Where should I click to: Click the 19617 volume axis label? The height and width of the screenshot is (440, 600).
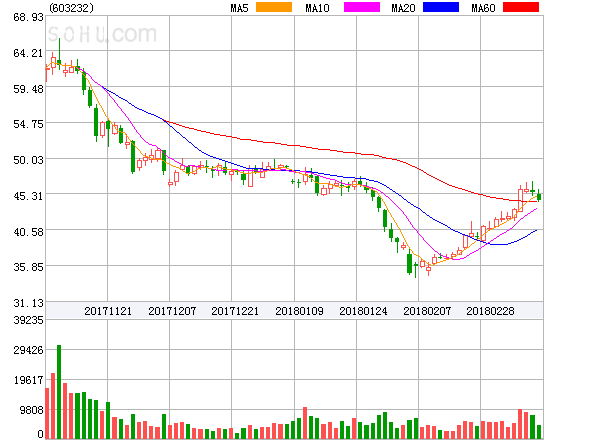click(x=28, y=380)
